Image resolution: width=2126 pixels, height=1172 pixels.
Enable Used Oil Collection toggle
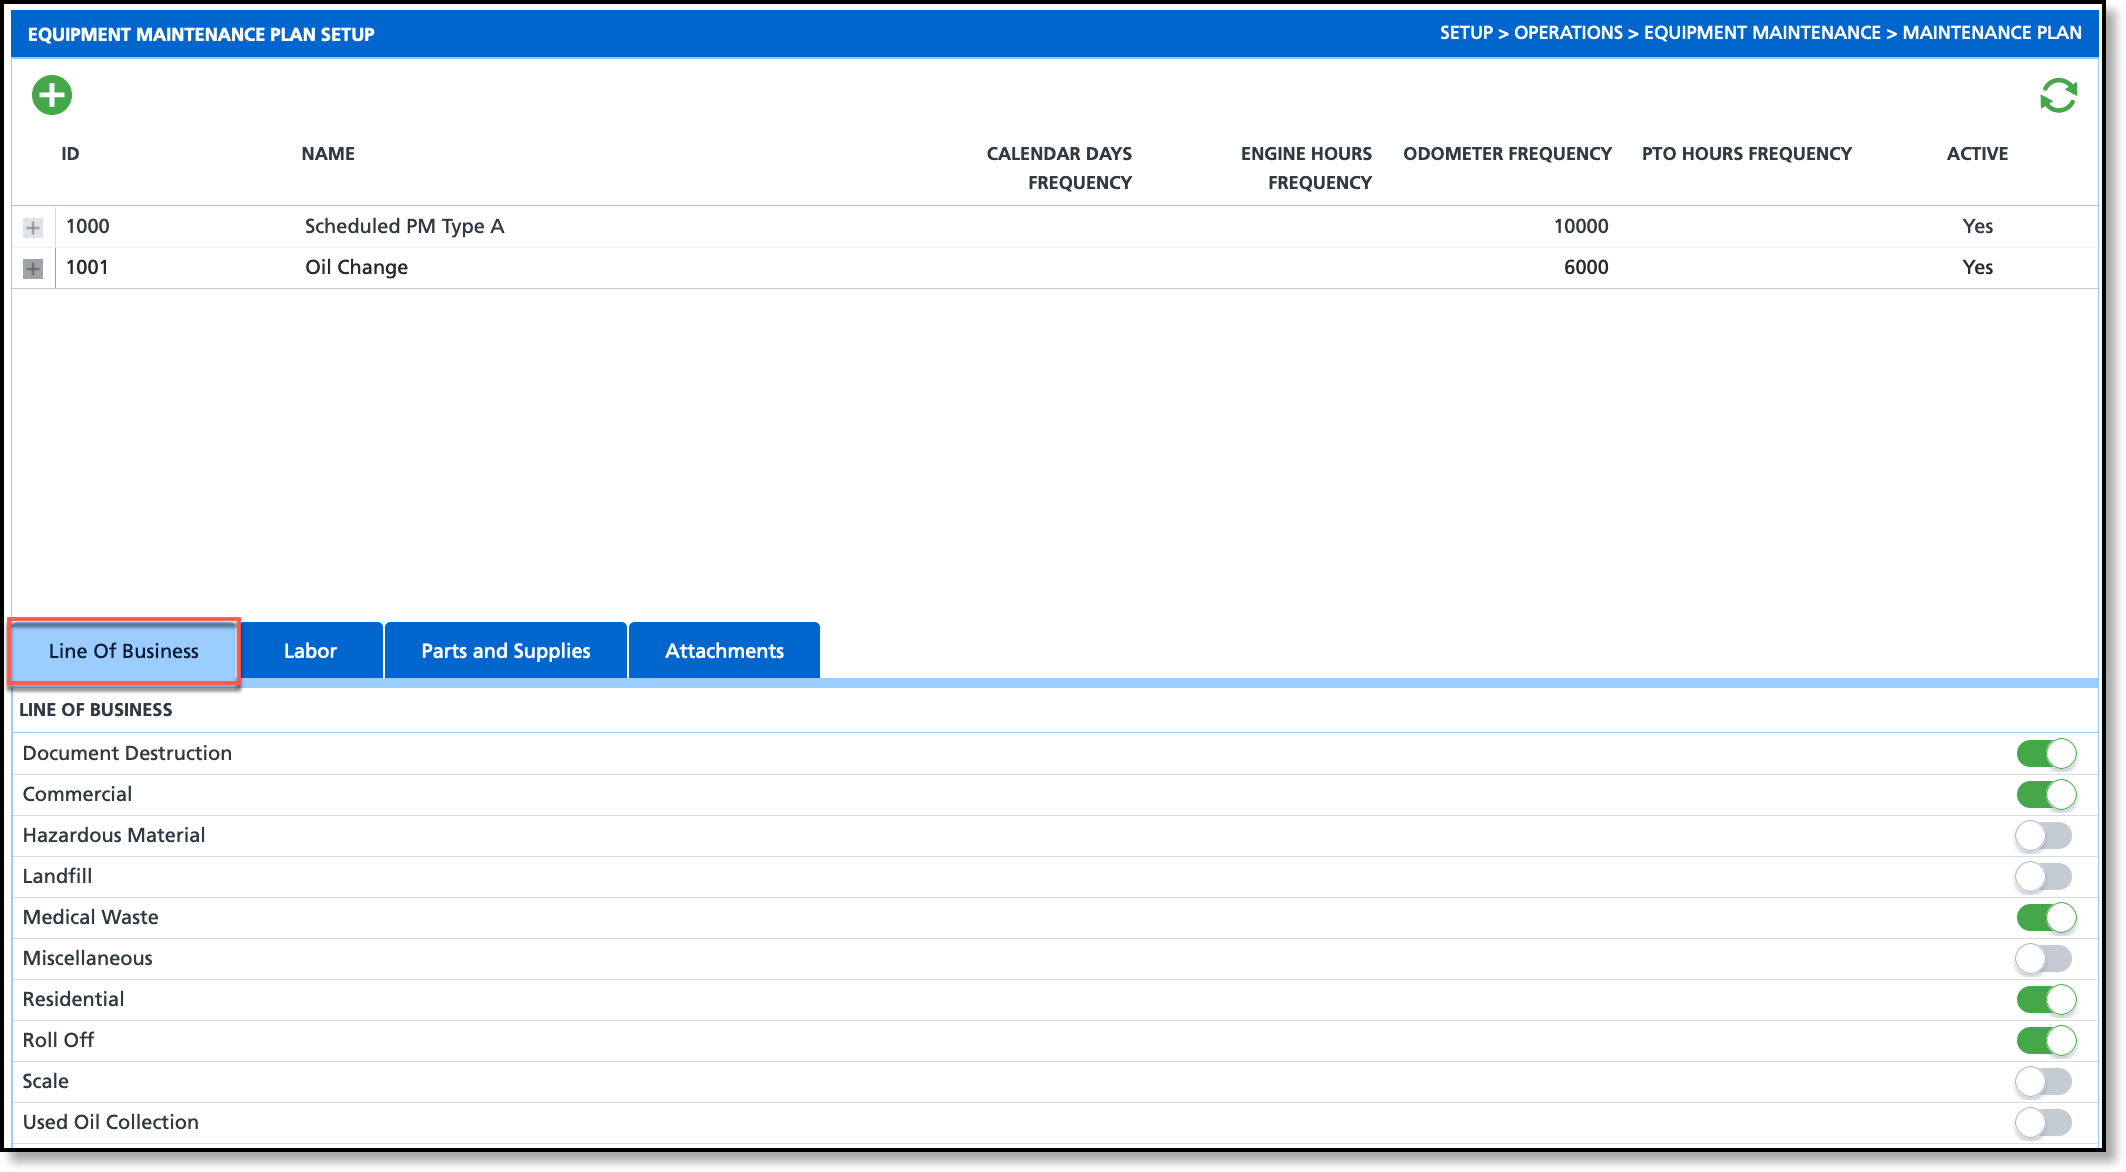2043,1122
